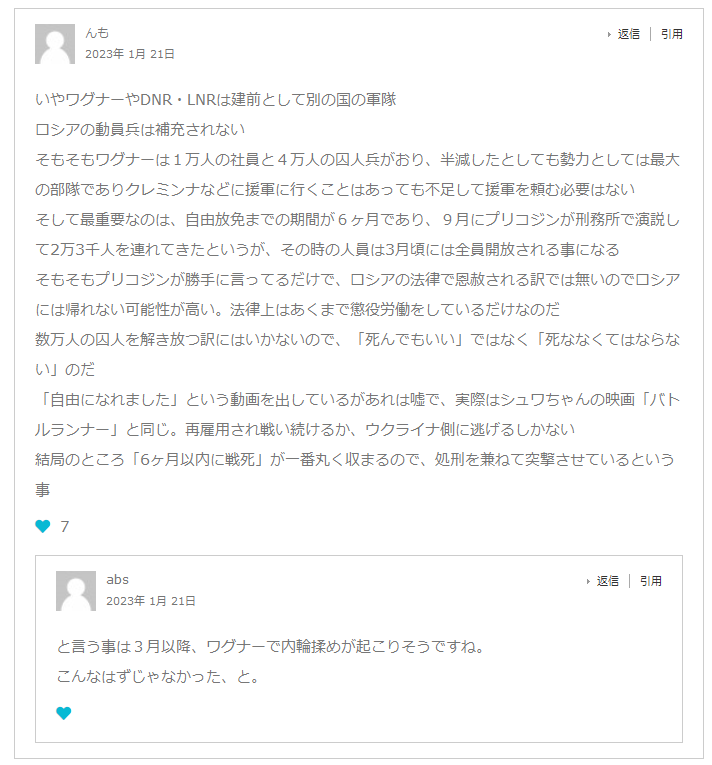Click んも's gray avatar icon

(55, 44)
